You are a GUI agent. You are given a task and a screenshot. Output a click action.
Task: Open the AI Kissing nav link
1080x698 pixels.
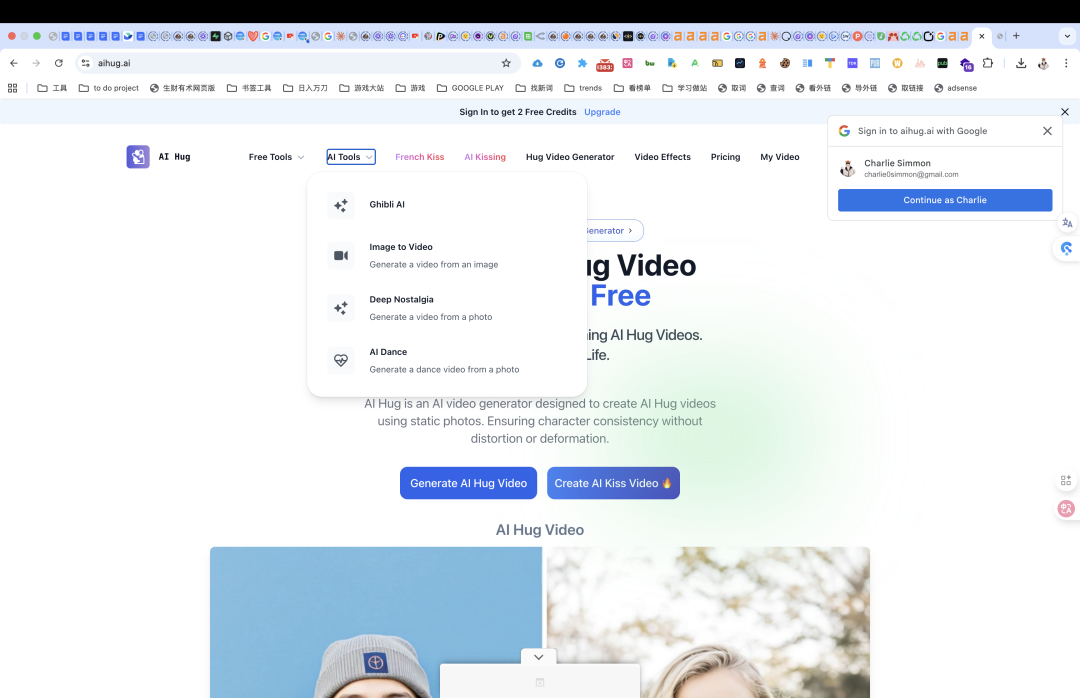[x=485, y=157]
